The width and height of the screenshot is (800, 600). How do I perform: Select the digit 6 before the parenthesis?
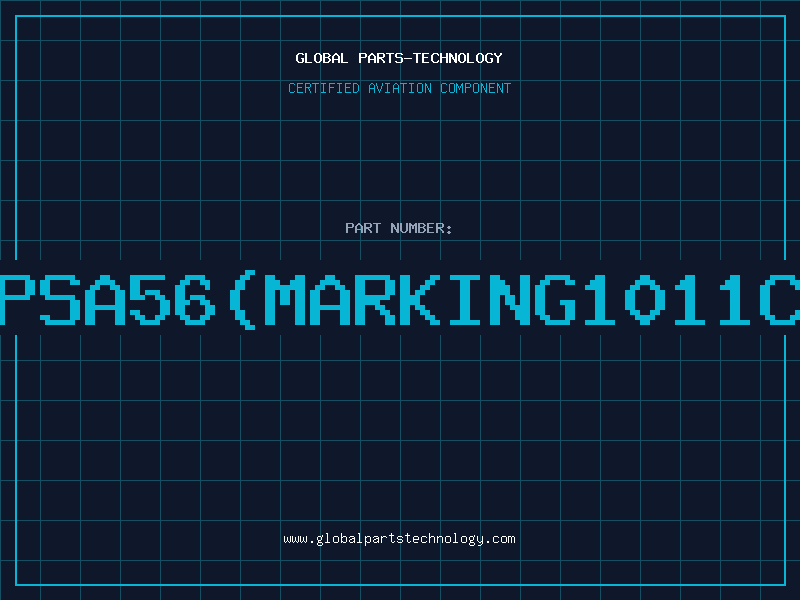coord(195,299)
